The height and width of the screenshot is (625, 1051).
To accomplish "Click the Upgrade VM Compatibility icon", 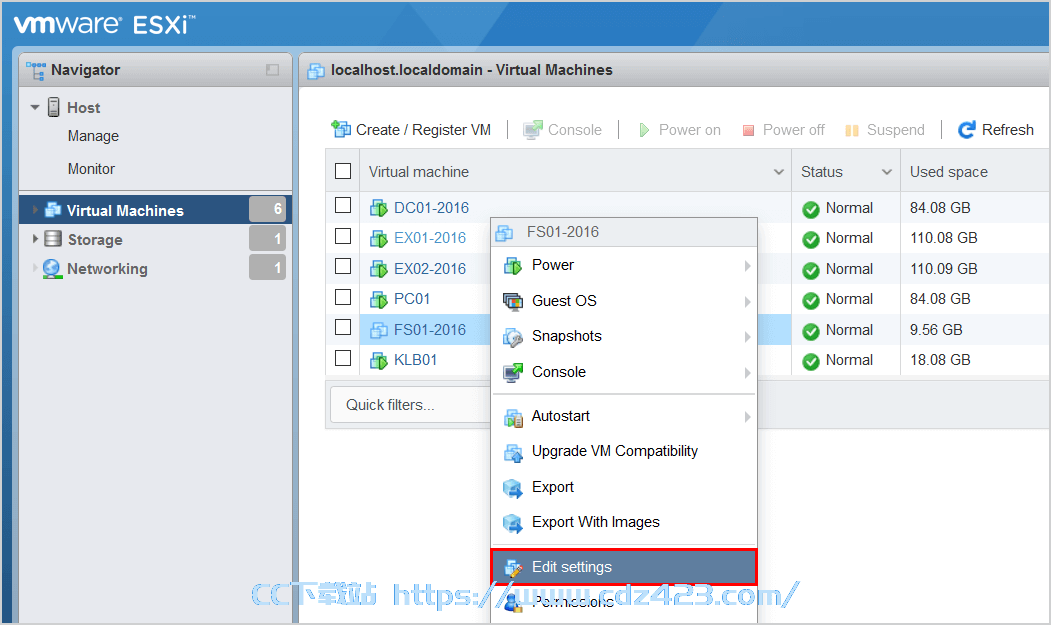I will click(513, 453).
